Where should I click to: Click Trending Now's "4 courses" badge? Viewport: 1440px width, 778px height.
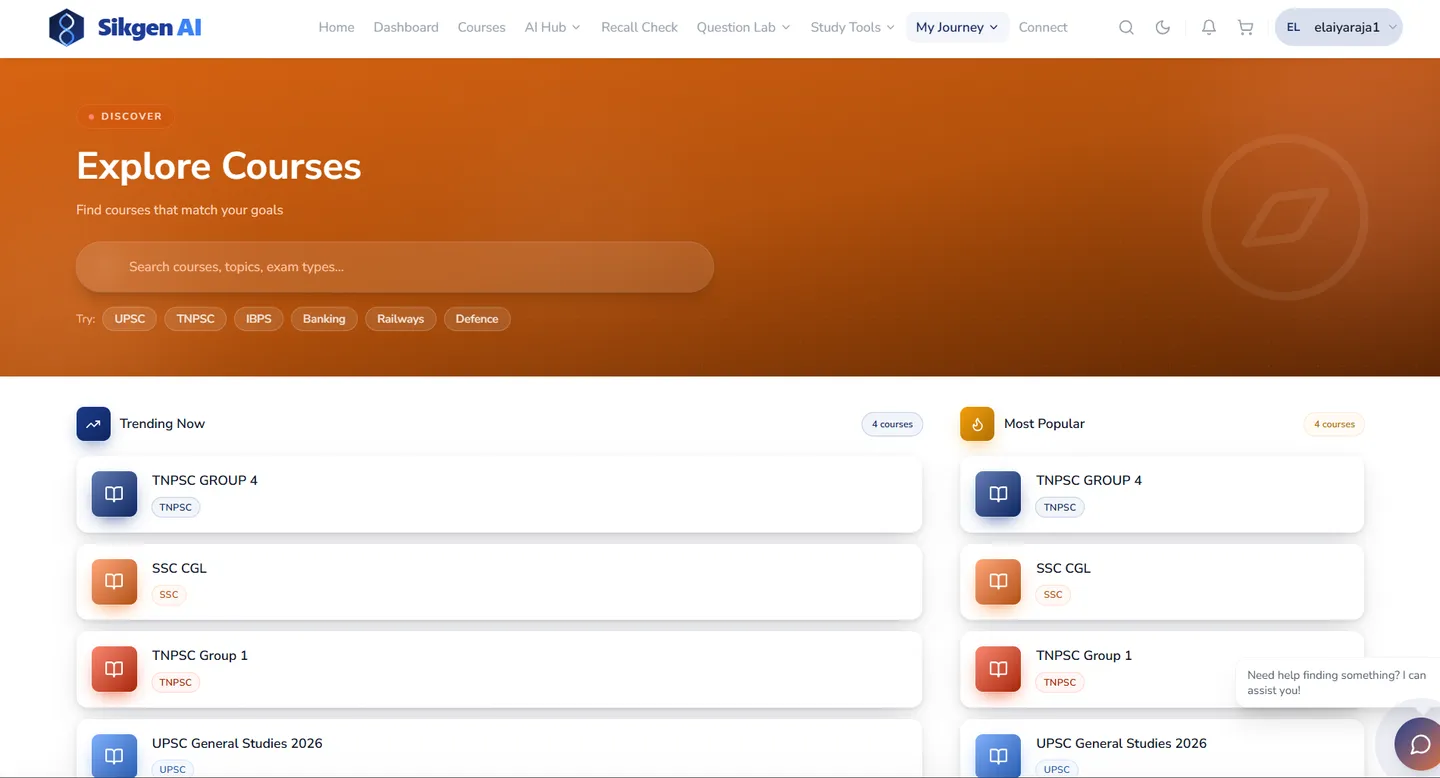point(892,424)
